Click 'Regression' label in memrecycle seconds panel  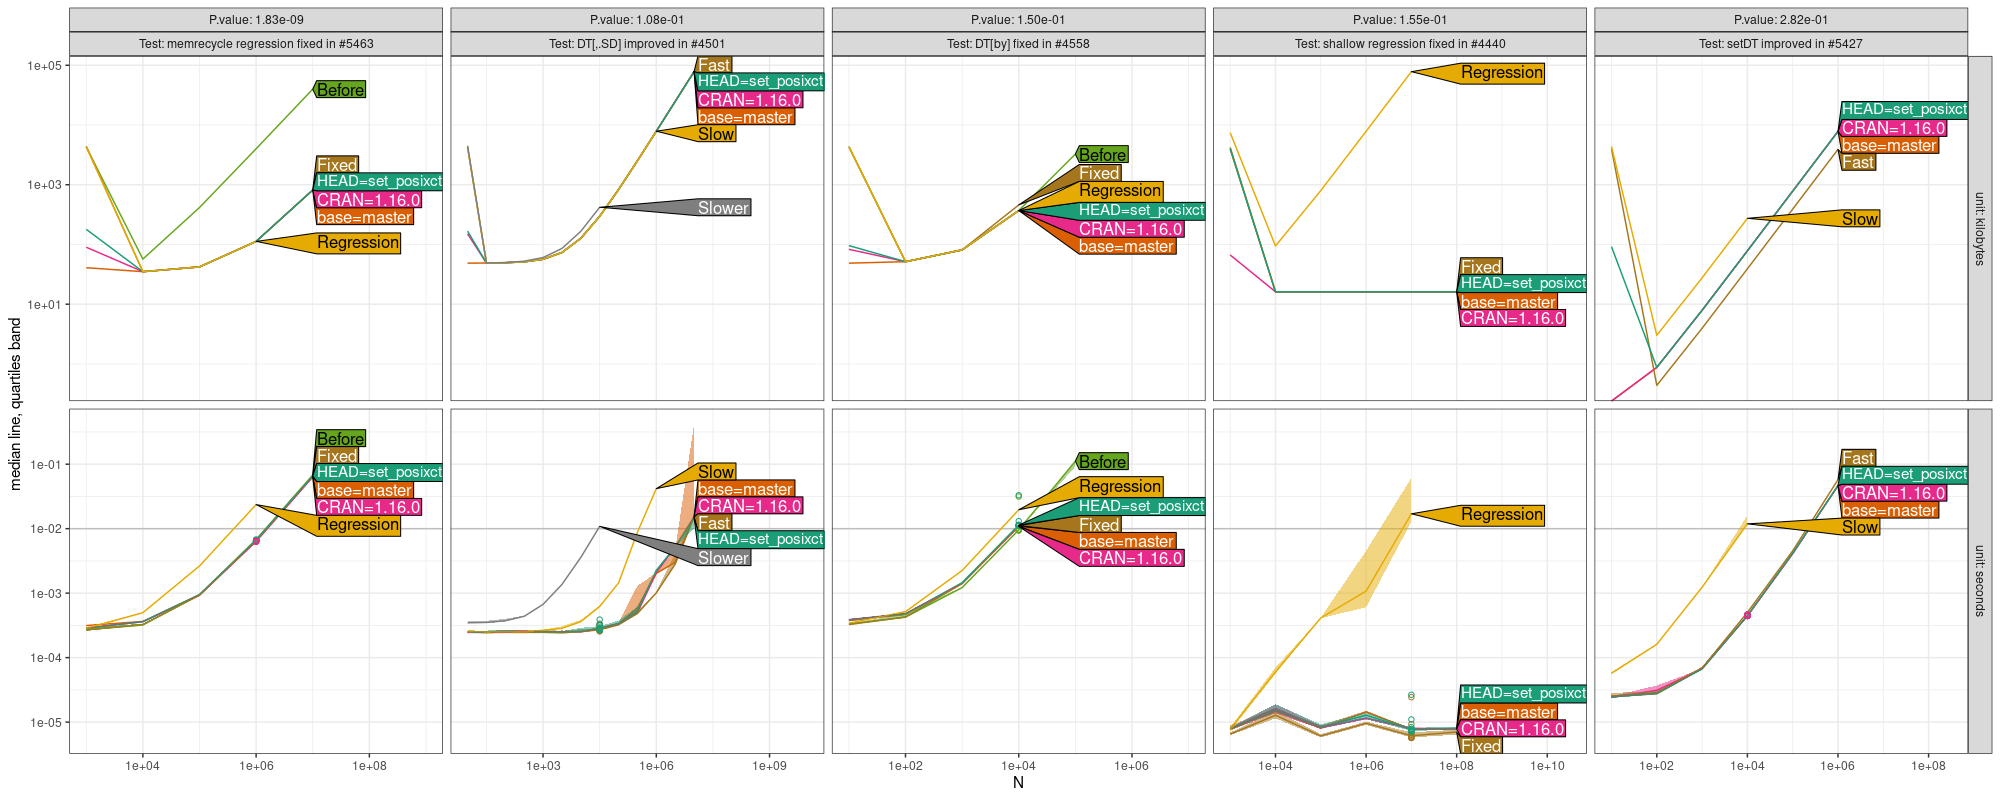[358, 525]
